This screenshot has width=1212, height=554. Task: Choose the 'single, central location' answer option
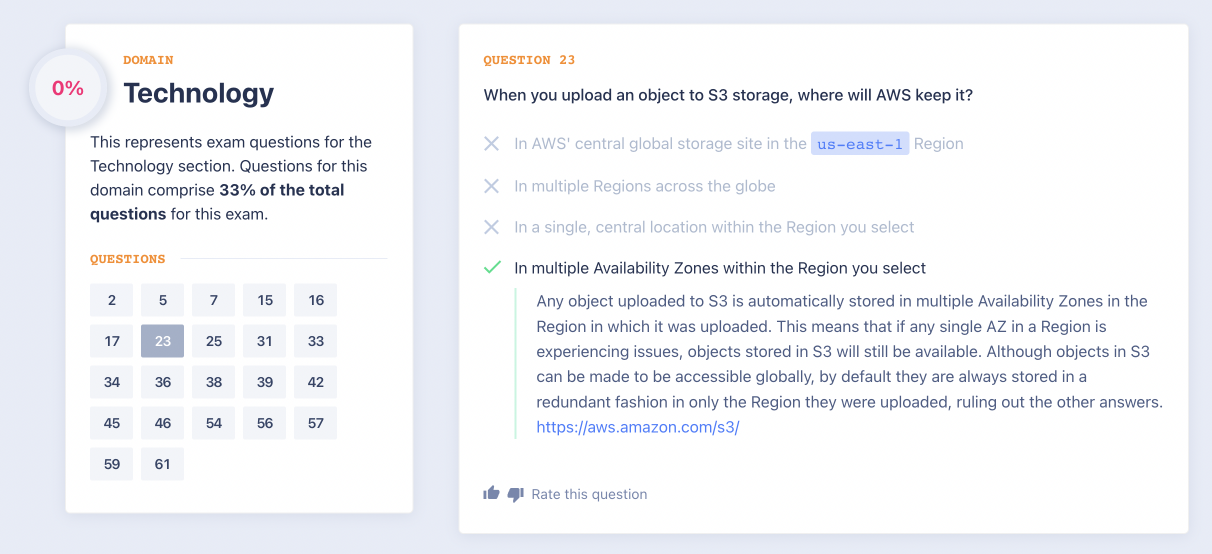click(714, 227)
